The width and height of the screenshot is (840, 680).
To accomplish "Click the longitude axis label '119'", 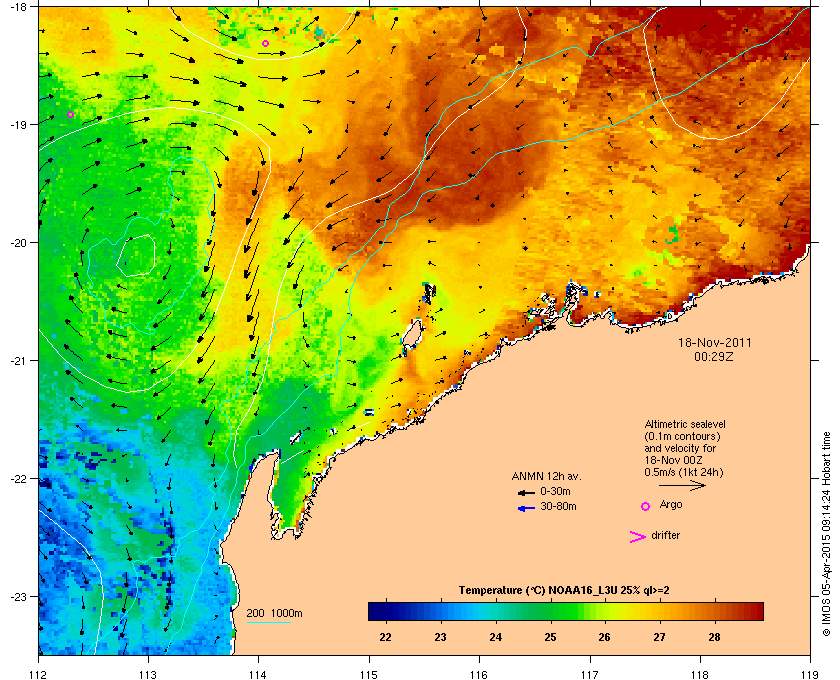I will (810, 674).
